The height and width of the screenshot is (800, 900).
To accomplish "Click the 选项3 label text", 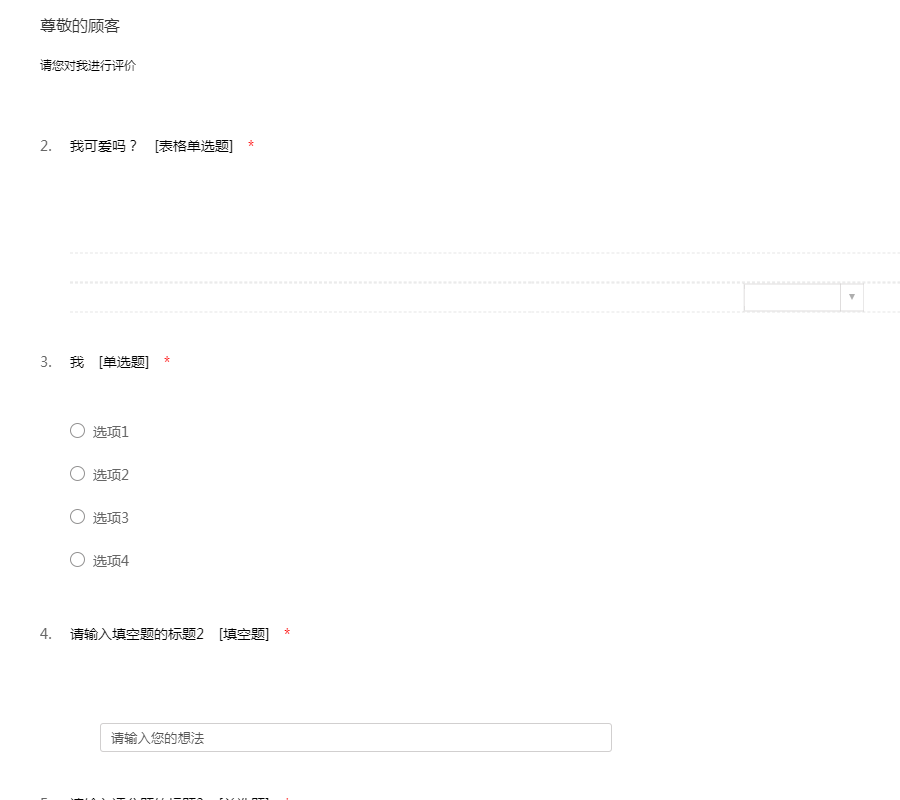I will pyautogui.click(x=111, y=518).
